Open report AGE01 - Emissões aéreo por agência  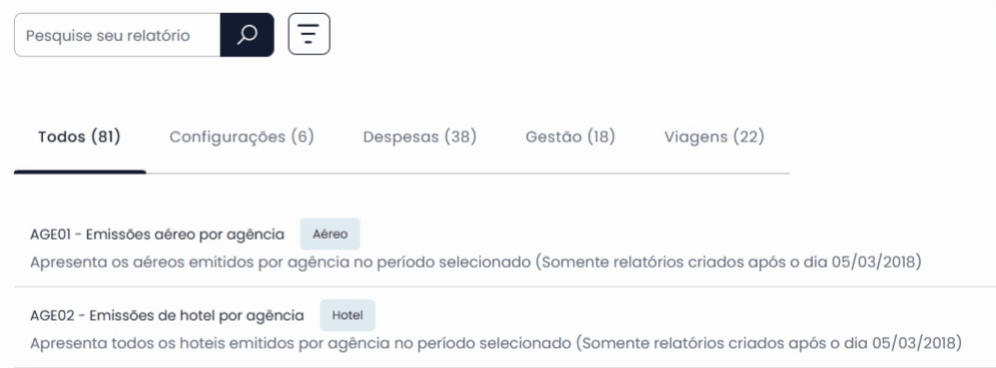click(158, 235)
